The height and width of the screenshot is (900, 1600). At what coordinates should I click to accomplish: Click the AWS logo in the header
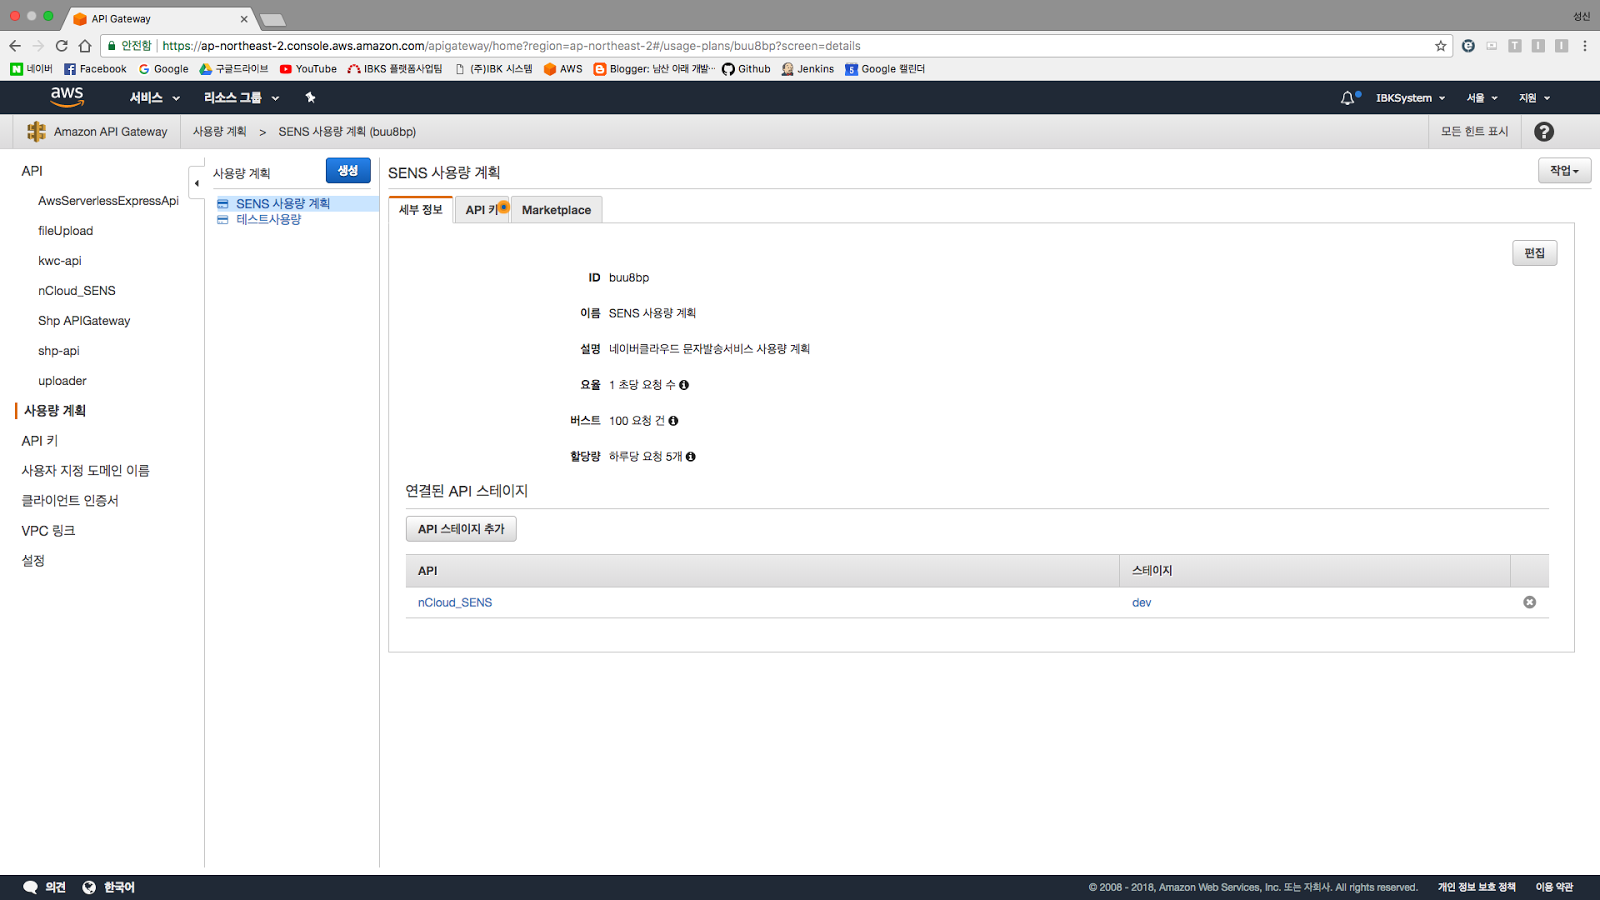[67, 97]
